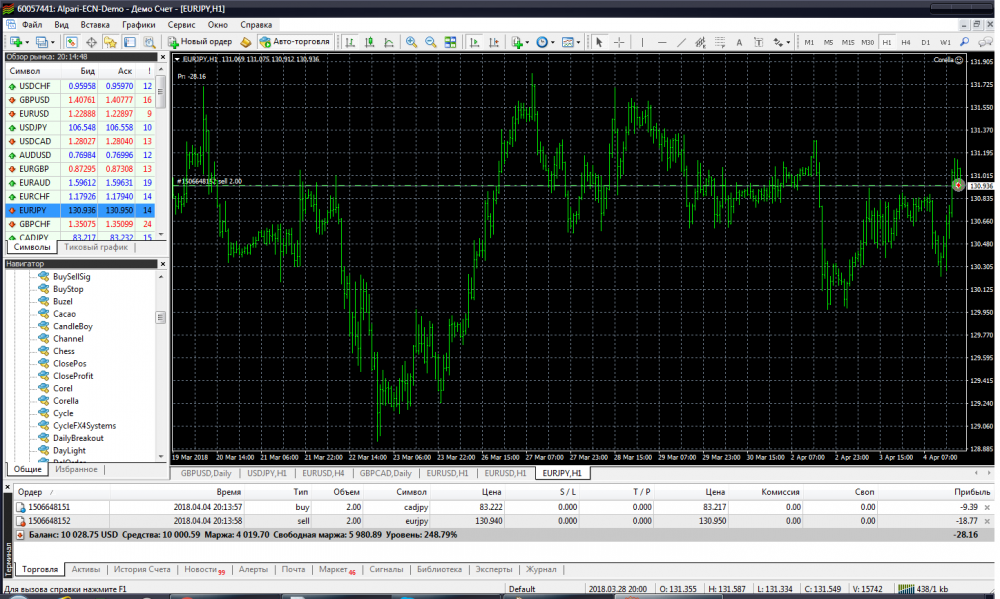Image resolution: width=1000 pixels, height=599 pixels.
Task: Open the chat speech-bubbles icon
Action: (985, 42)
